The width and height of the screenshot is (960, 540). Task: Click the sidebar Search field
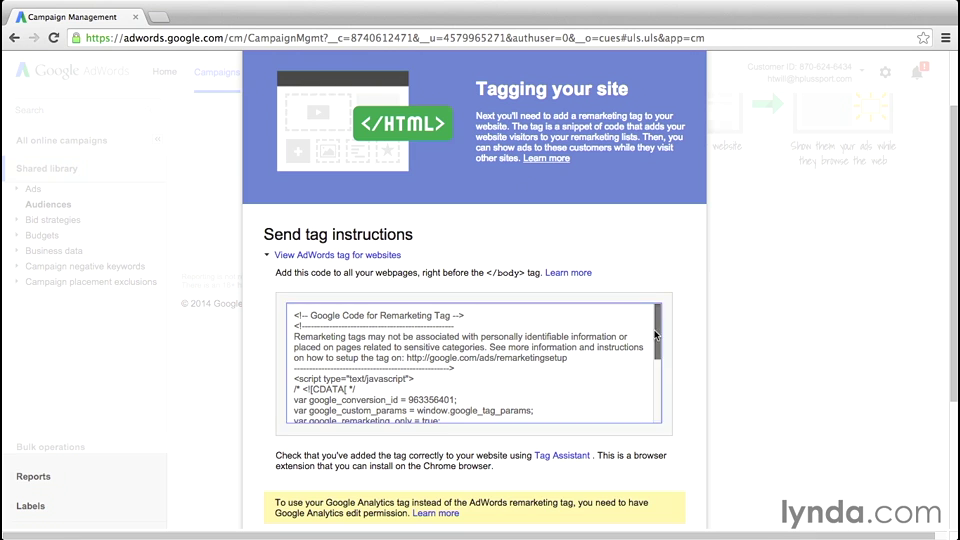84,110
